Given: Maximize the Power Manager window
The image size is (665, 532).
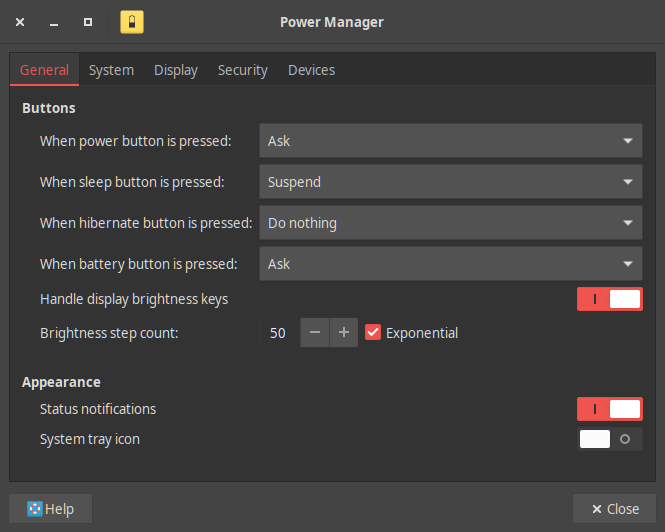Looking at the screenshot, I should tap(88, 21).
